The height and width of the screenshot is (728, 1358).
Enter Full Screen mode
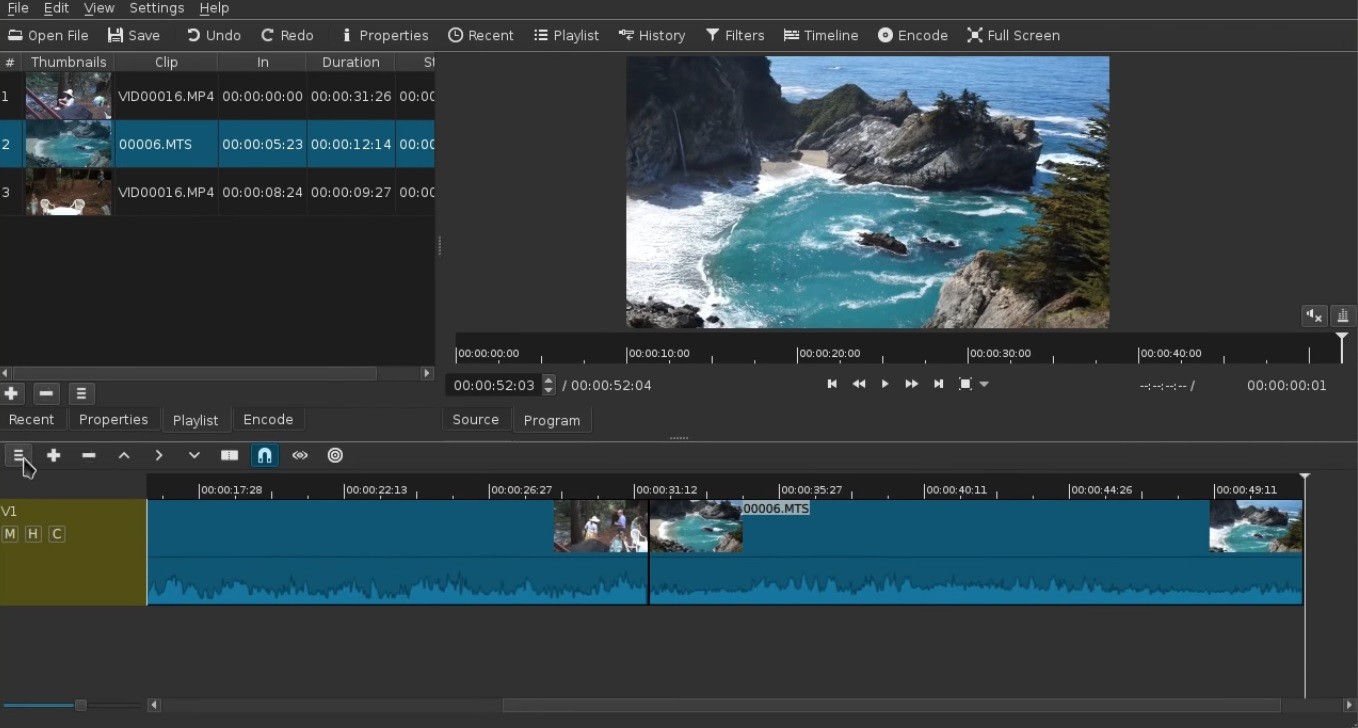1013,35
